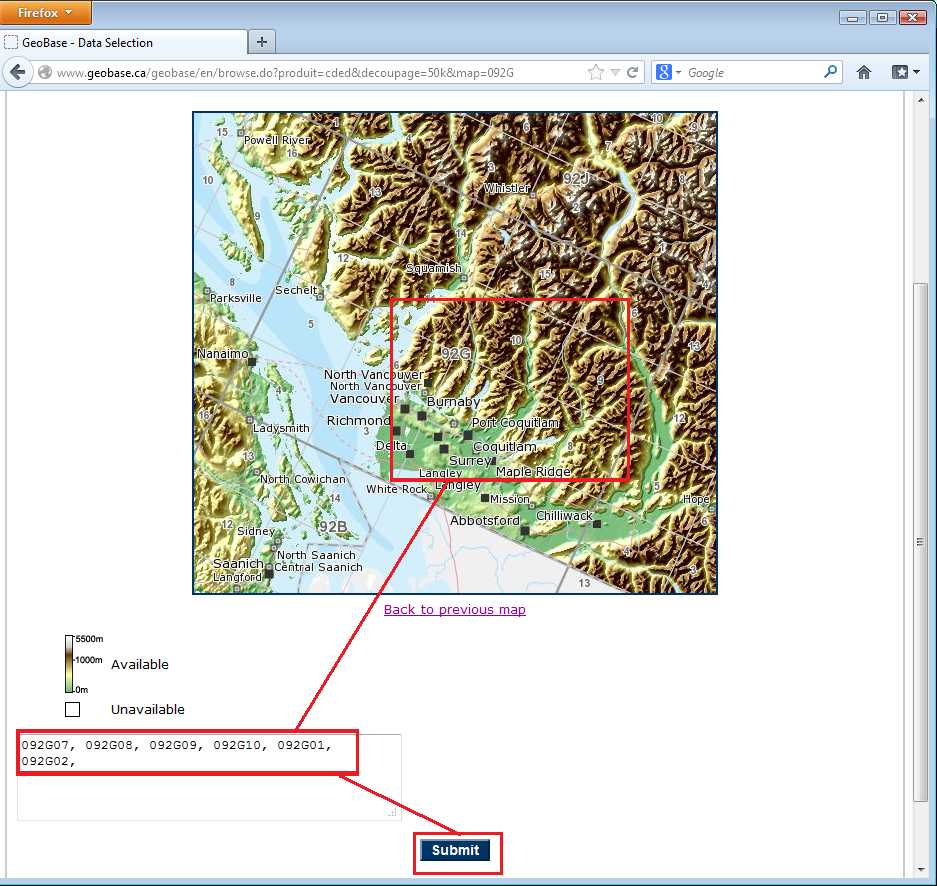Click the Submit button
The height and width of the screenshot is (886, 937).
(x=456, y=850)
